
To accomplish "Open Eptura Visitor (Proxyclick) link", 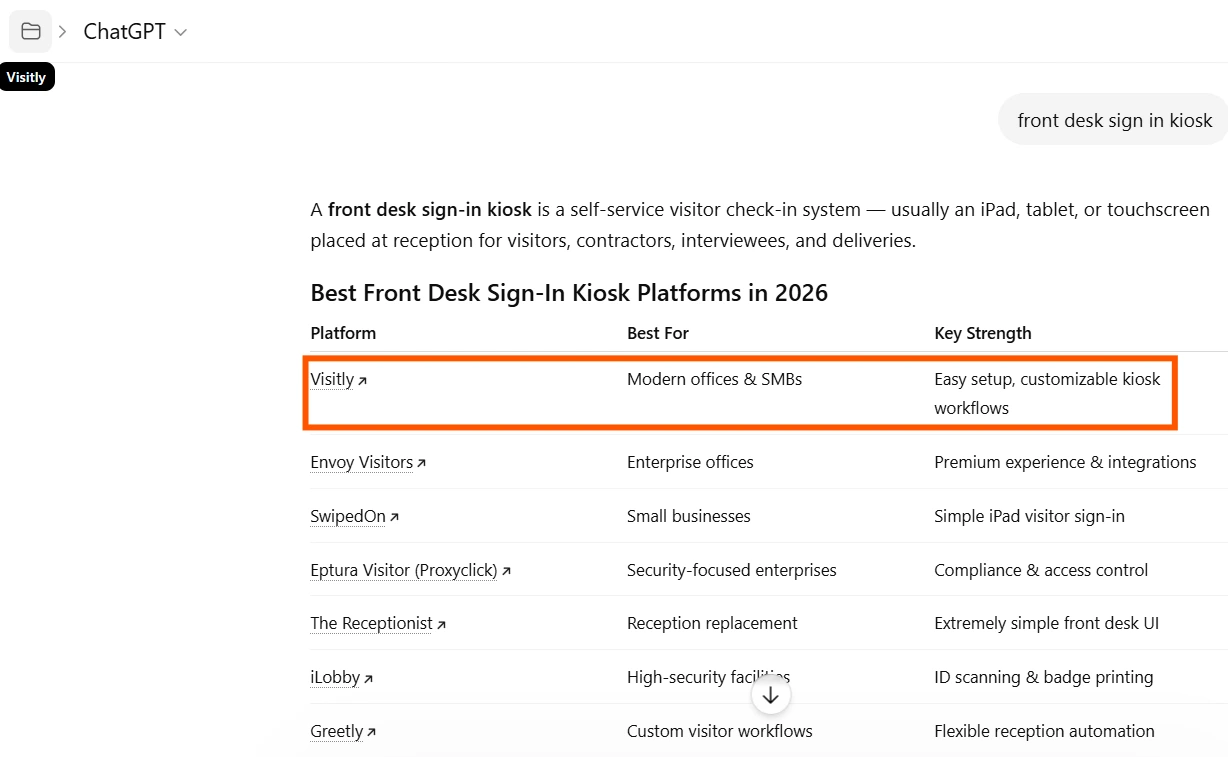I will 411,570.
